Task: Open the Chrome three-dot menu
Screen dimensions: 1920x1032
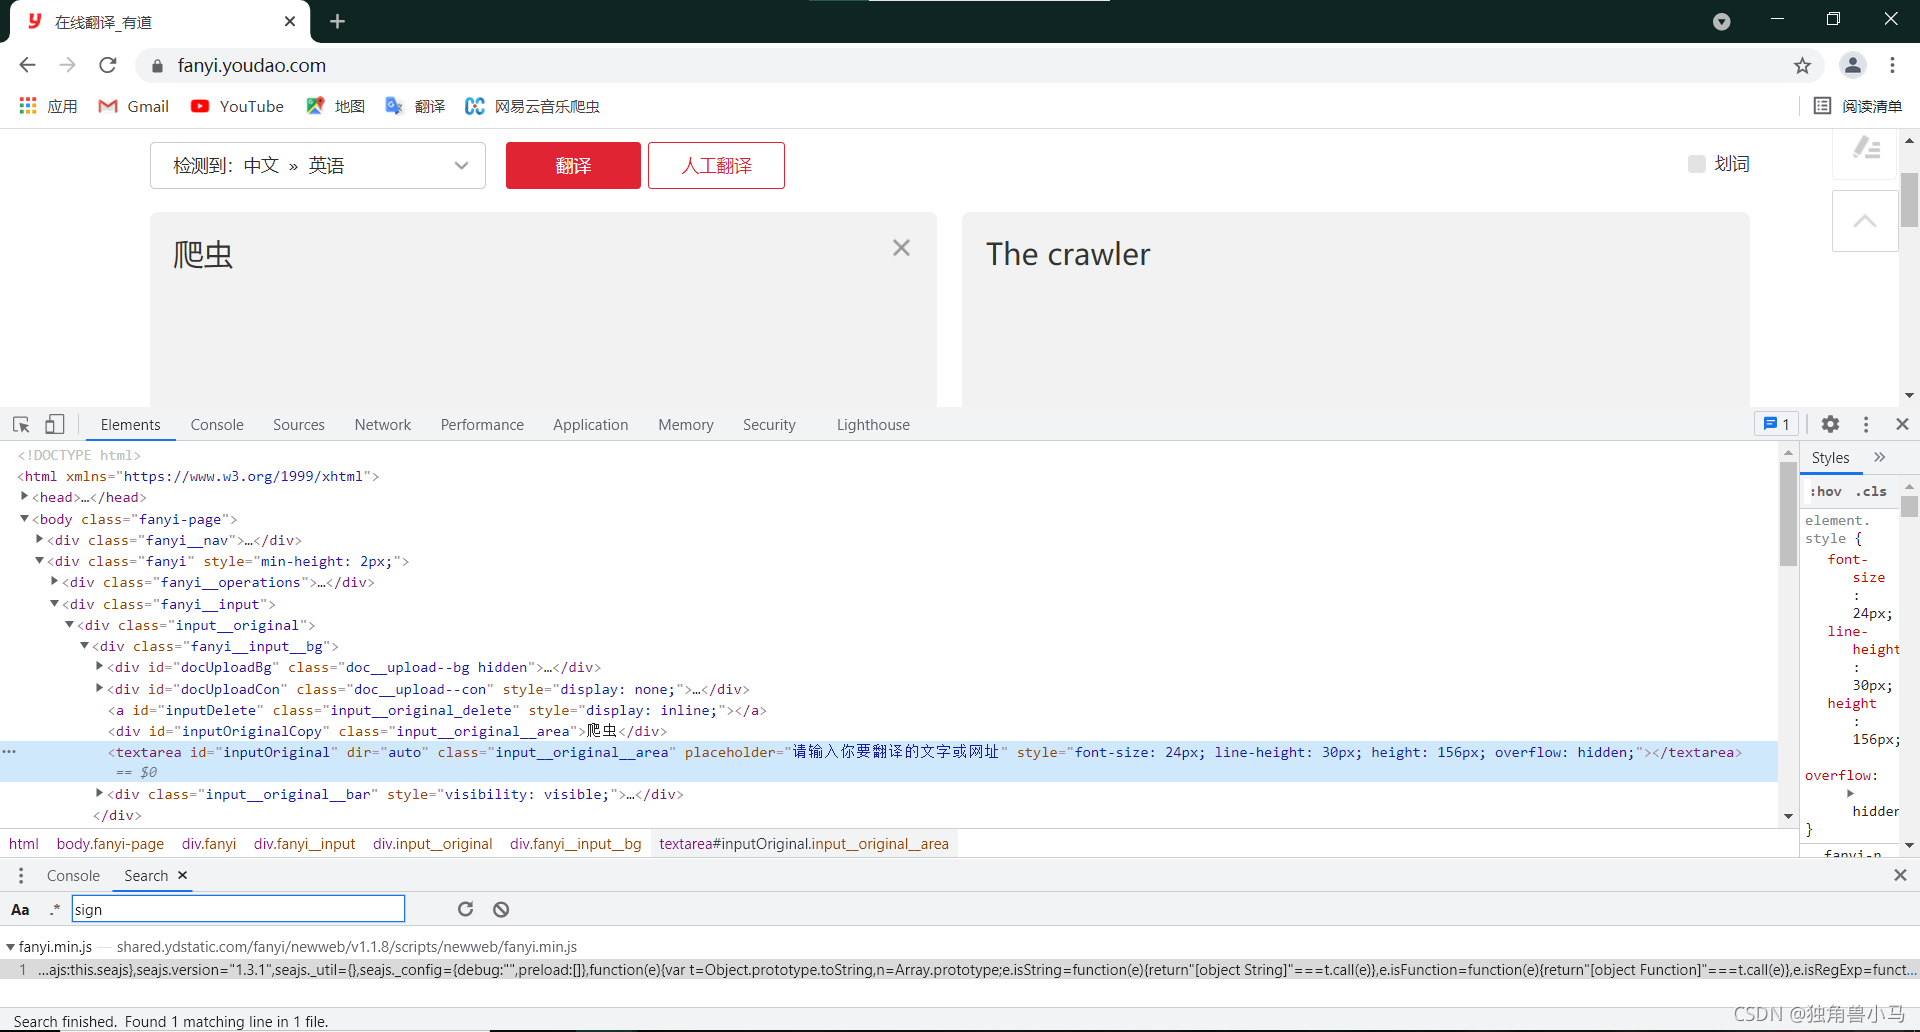Action: (1892, 65)
